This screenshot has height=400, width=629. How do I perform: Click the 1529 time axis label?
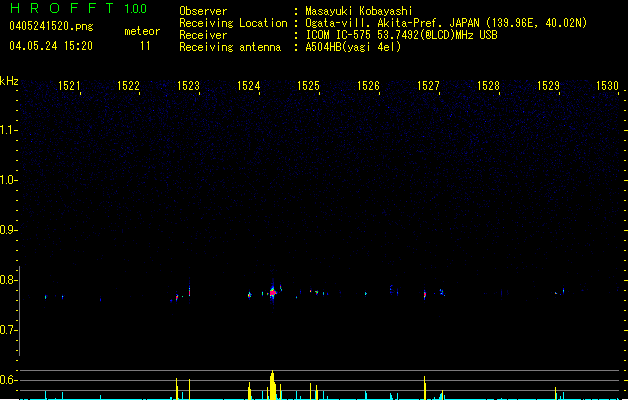point(548,86)
